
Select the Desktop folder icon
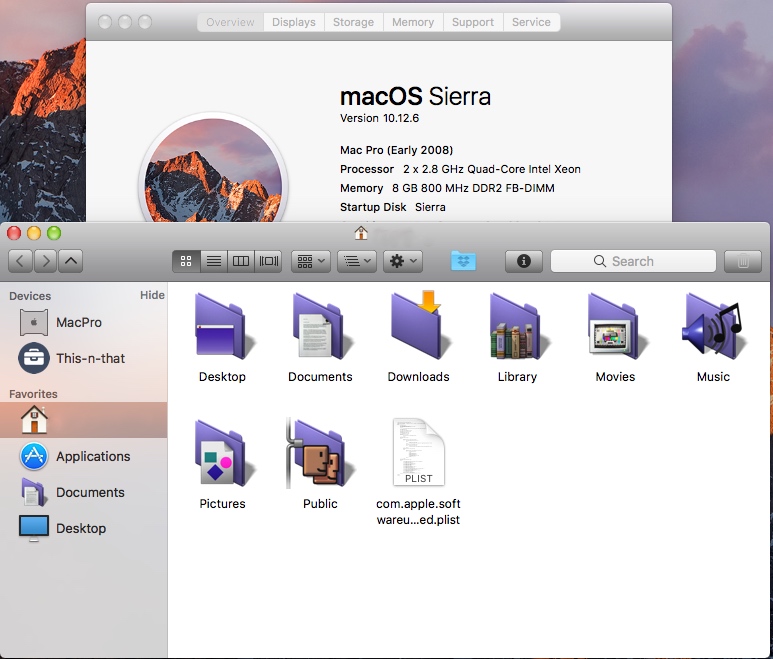tap(223, 326)
